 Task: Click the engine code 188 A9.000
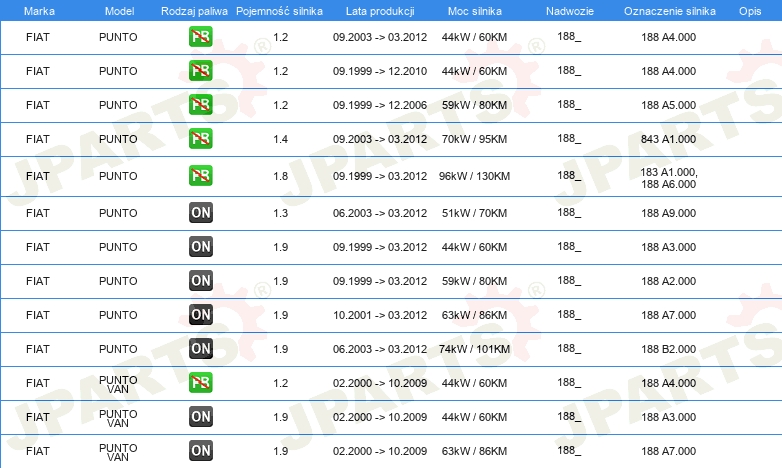click(668, 213)
